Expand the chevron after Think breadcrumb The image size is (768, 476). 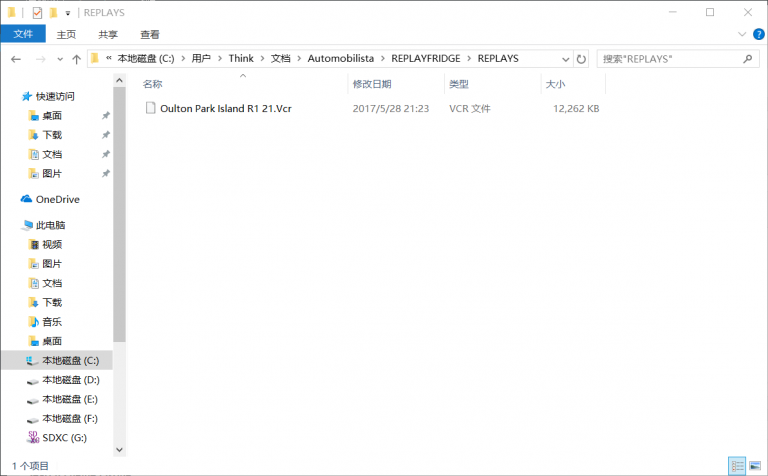262,59
